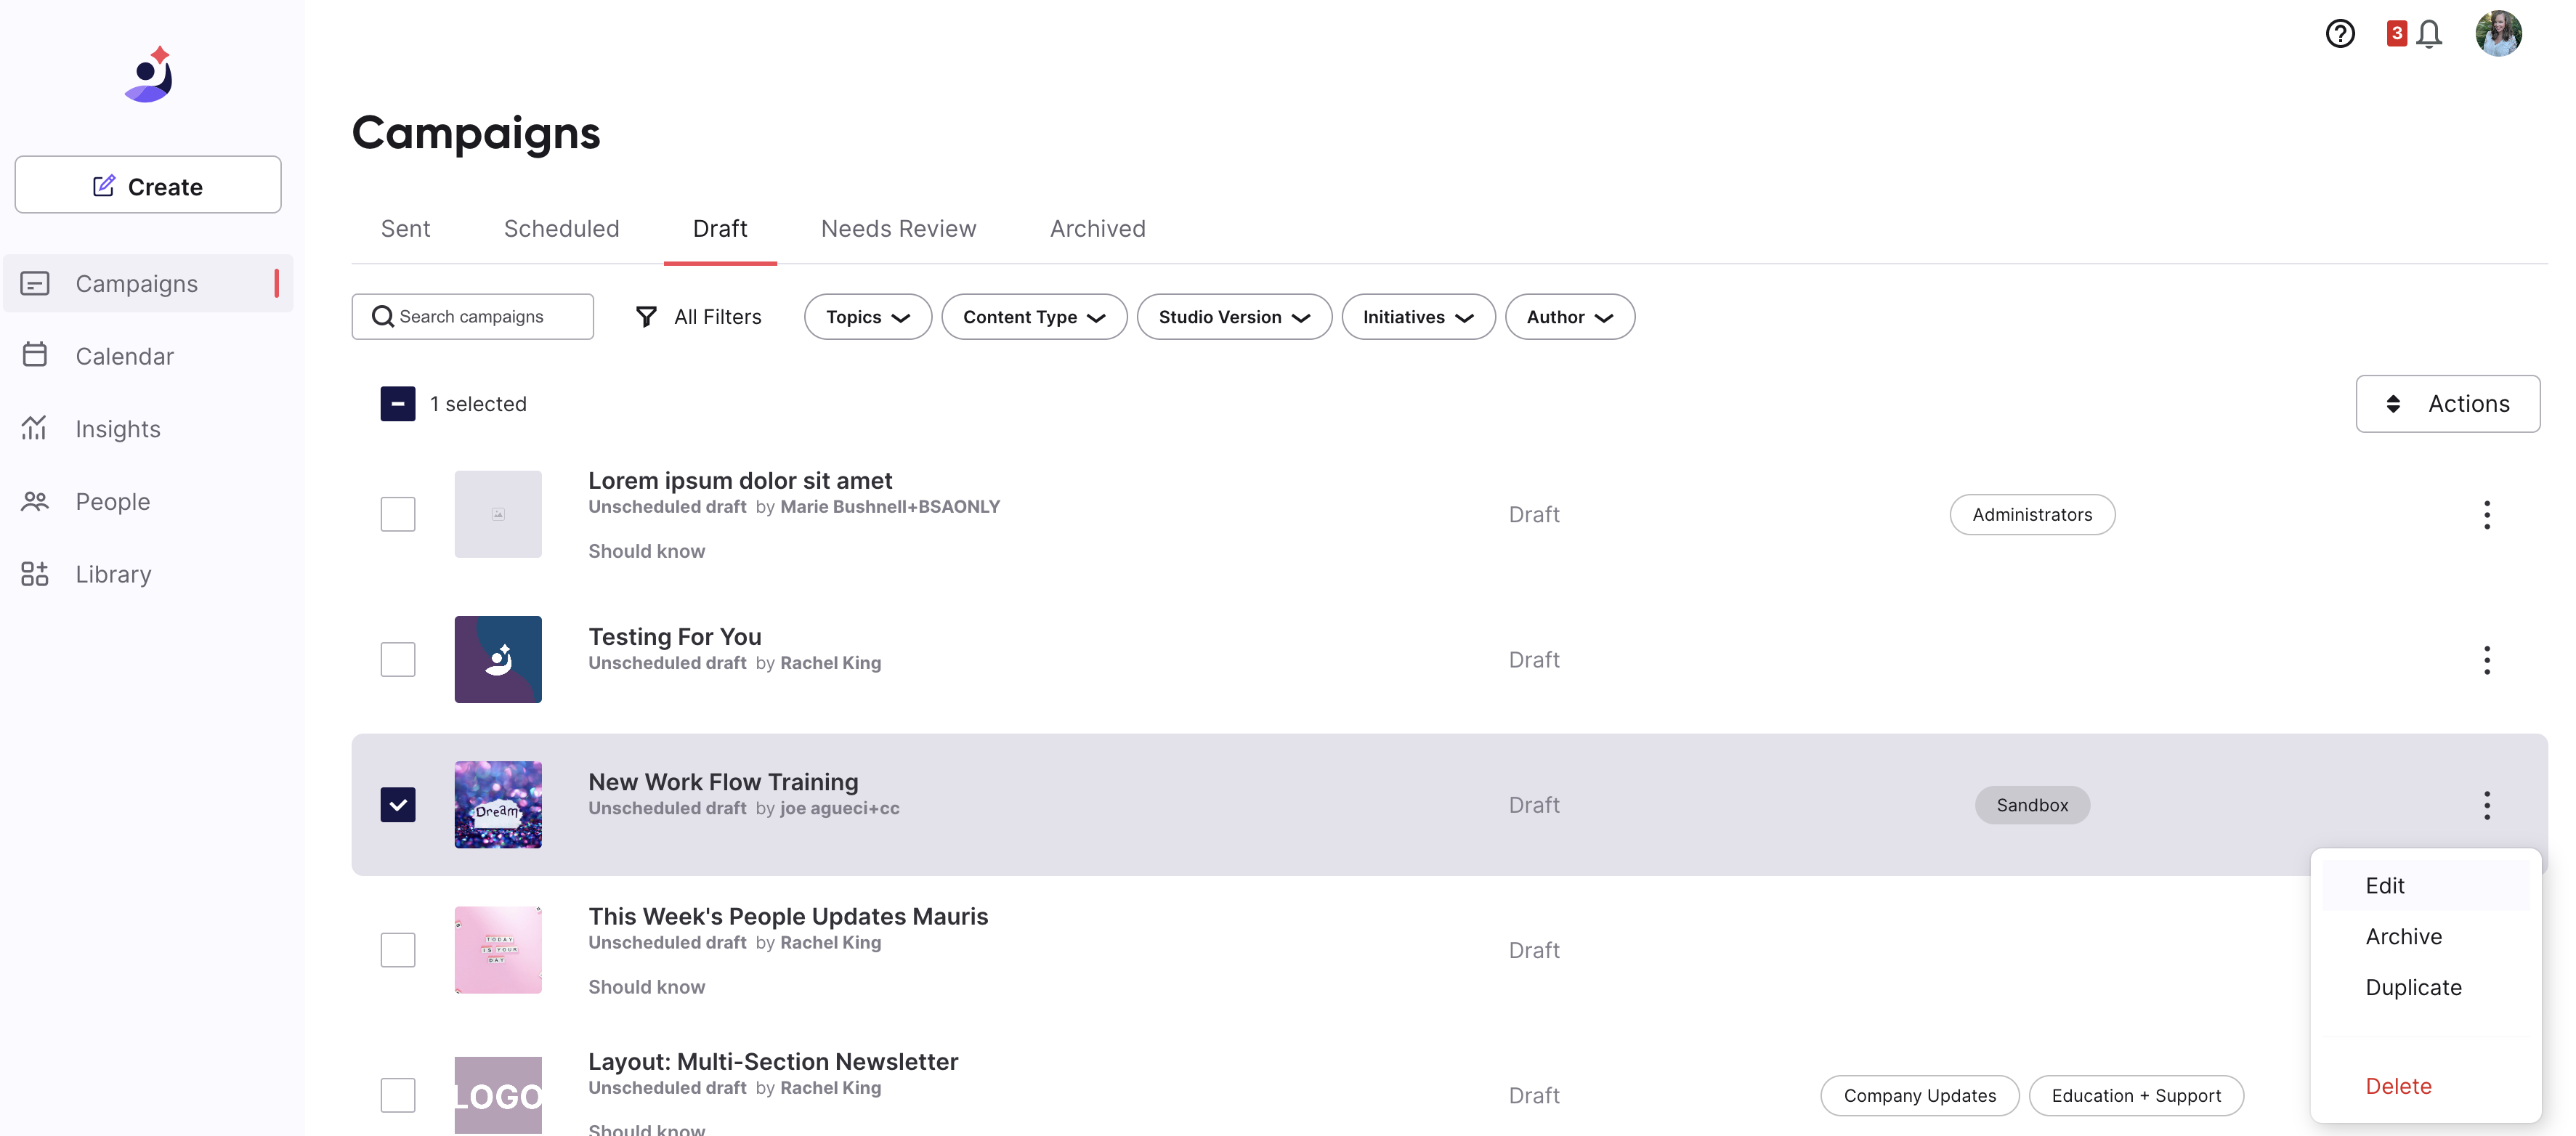Go to Insights in sidebar
This screenshot has height=1136, width=2576.
(117, 429)
